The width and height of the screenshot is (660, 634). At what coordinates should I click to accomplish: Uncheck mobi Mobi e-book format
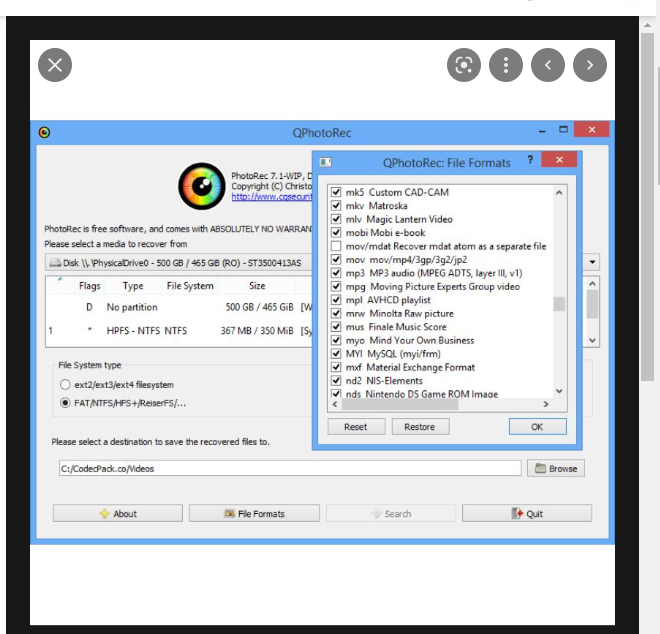coord(335,233)
